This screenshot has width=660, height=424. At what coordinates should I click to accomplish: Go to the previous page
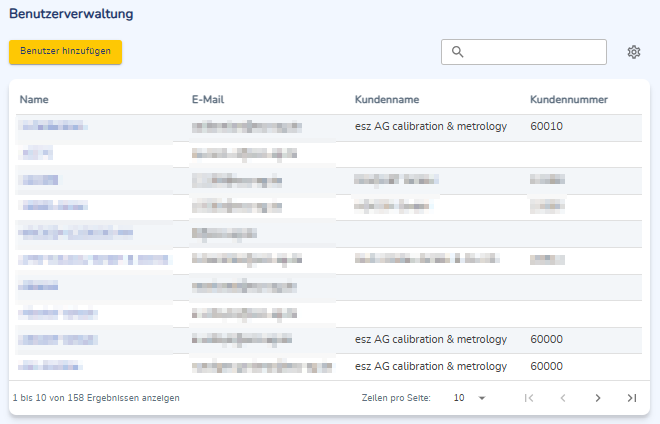pyautogui.click(x=563, y=398)
